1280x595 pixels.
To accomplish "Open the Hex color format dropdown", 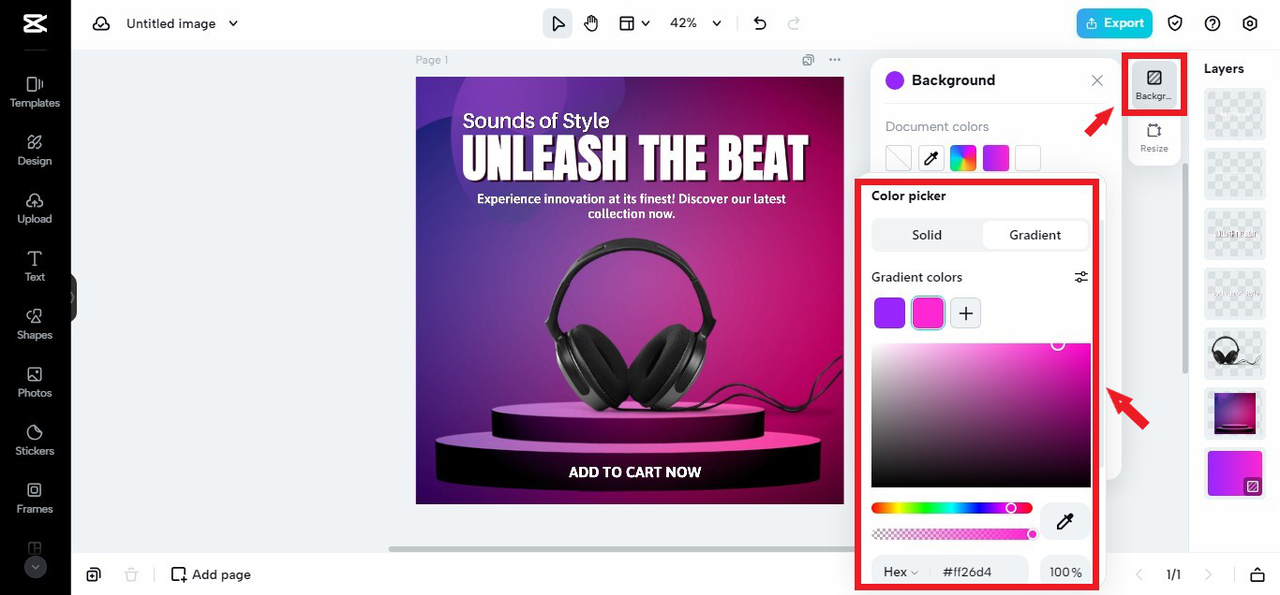I will click(901, 572).
